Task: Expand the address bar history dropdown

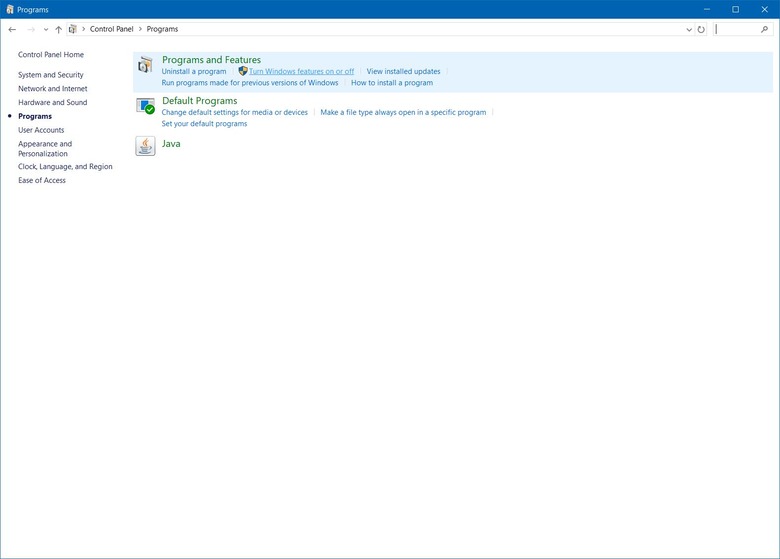Action: click(689, 29)
